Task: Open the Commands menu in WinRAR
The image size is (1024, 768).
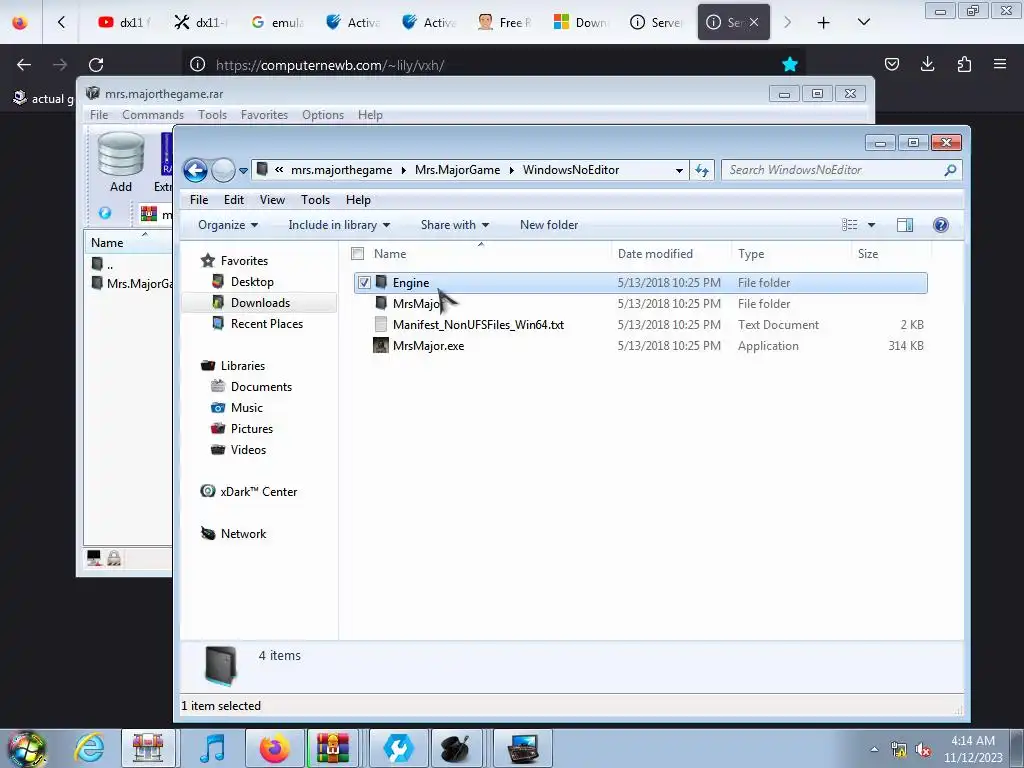Action: [153, 115]
